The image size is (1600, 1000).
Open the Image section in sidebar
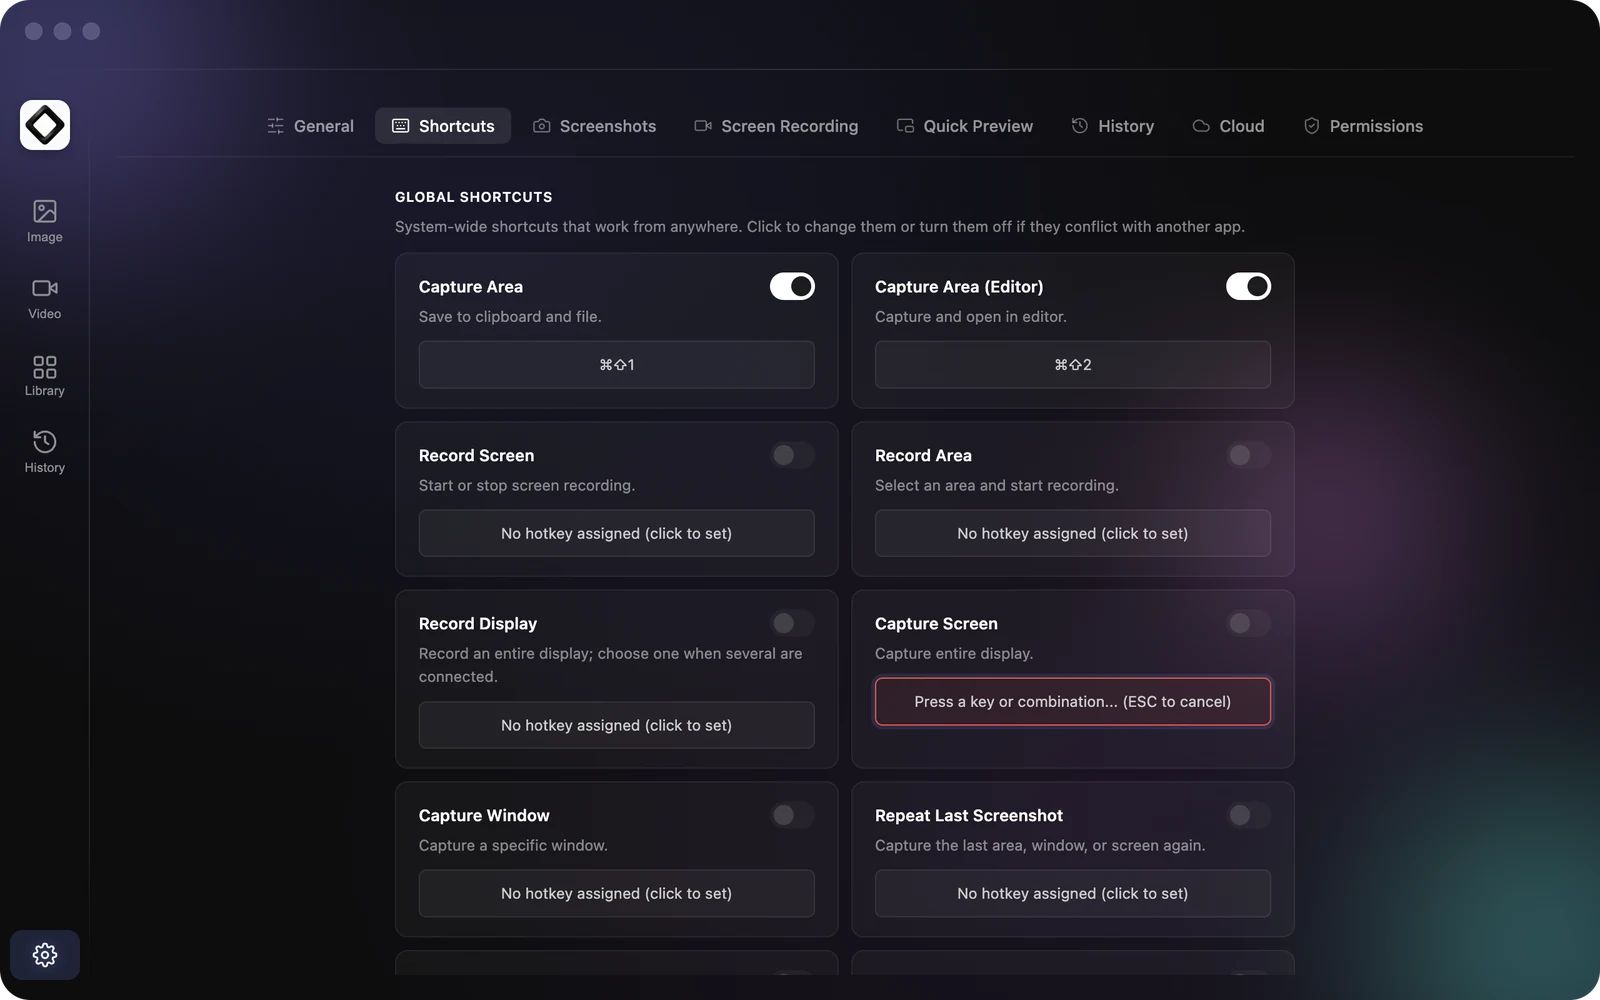(x=44, y=221)
